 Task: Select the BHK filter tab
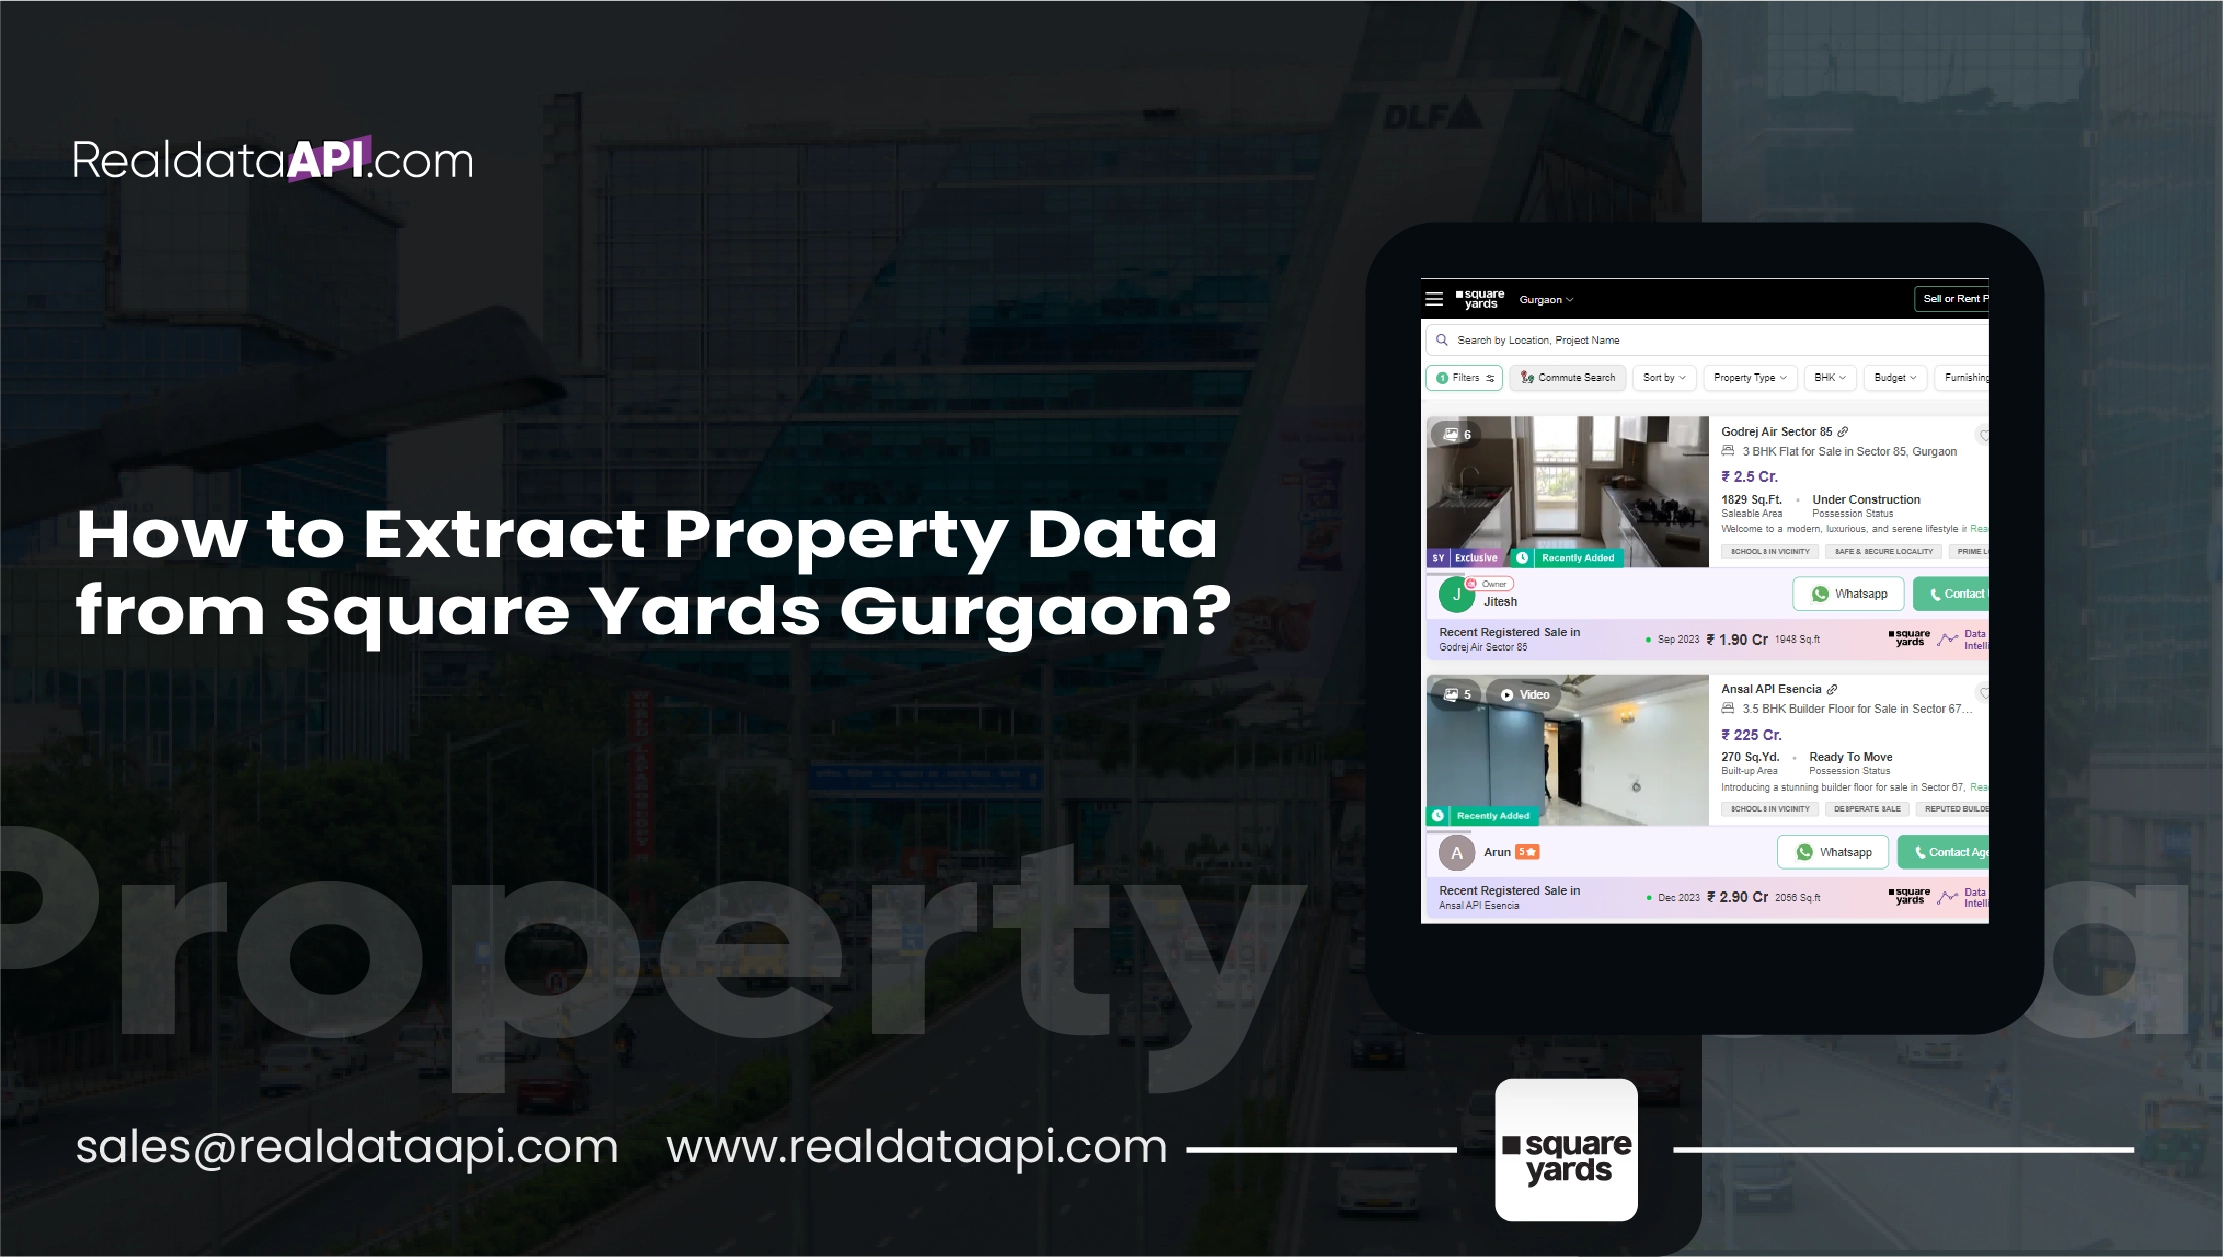(1828, 377)
